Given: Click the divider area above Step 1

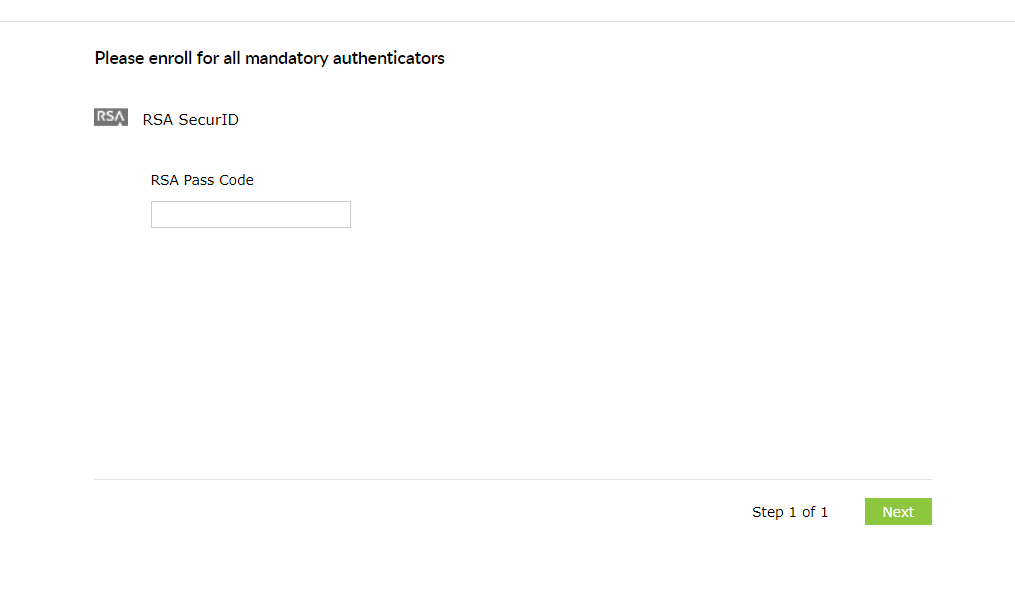Looking at the screenshot, I should 512,478.
